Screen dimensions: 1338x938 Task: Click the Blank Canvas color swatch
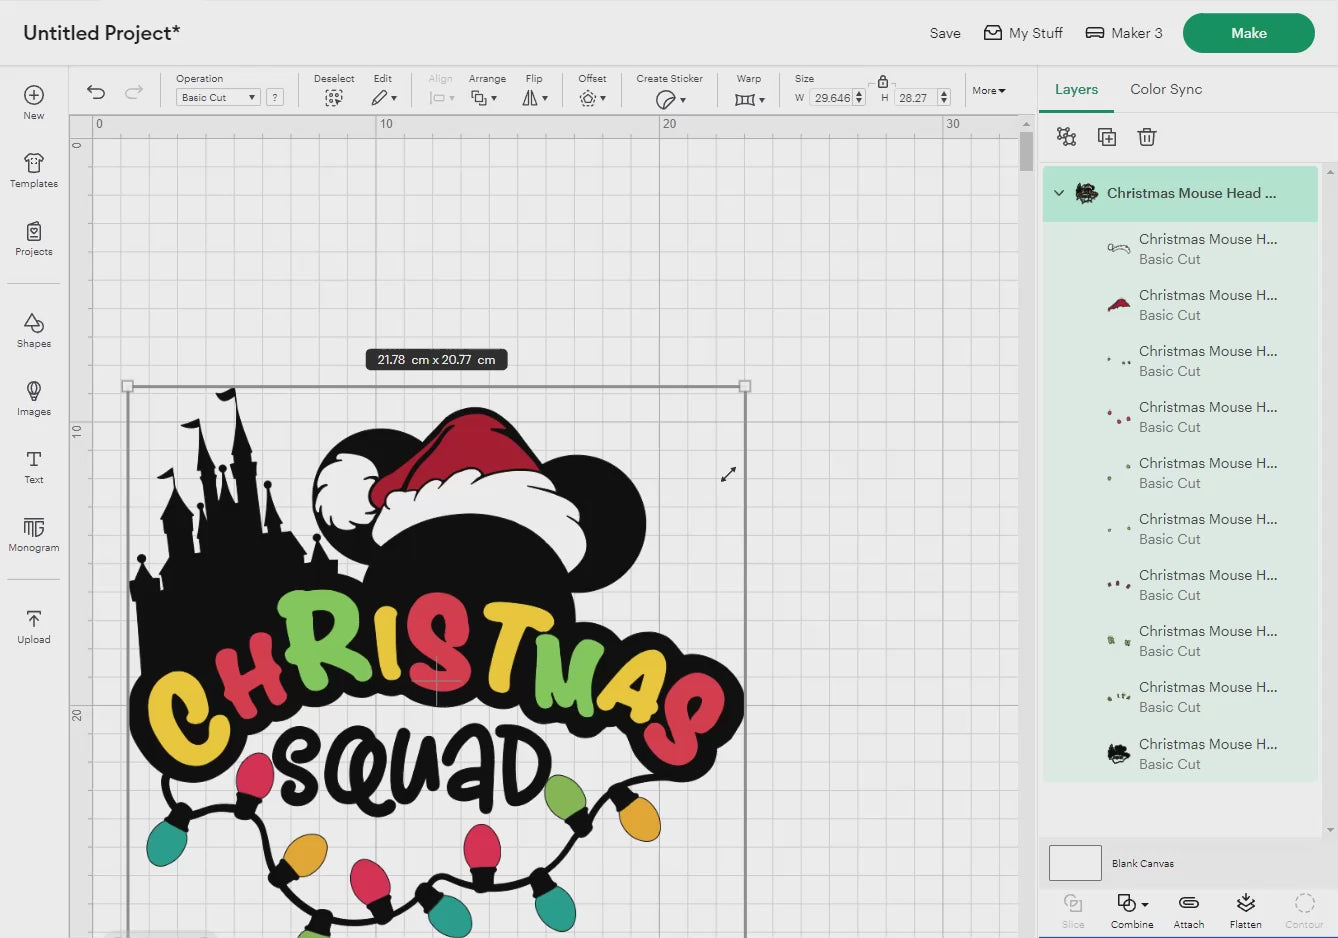[1075, 863]
